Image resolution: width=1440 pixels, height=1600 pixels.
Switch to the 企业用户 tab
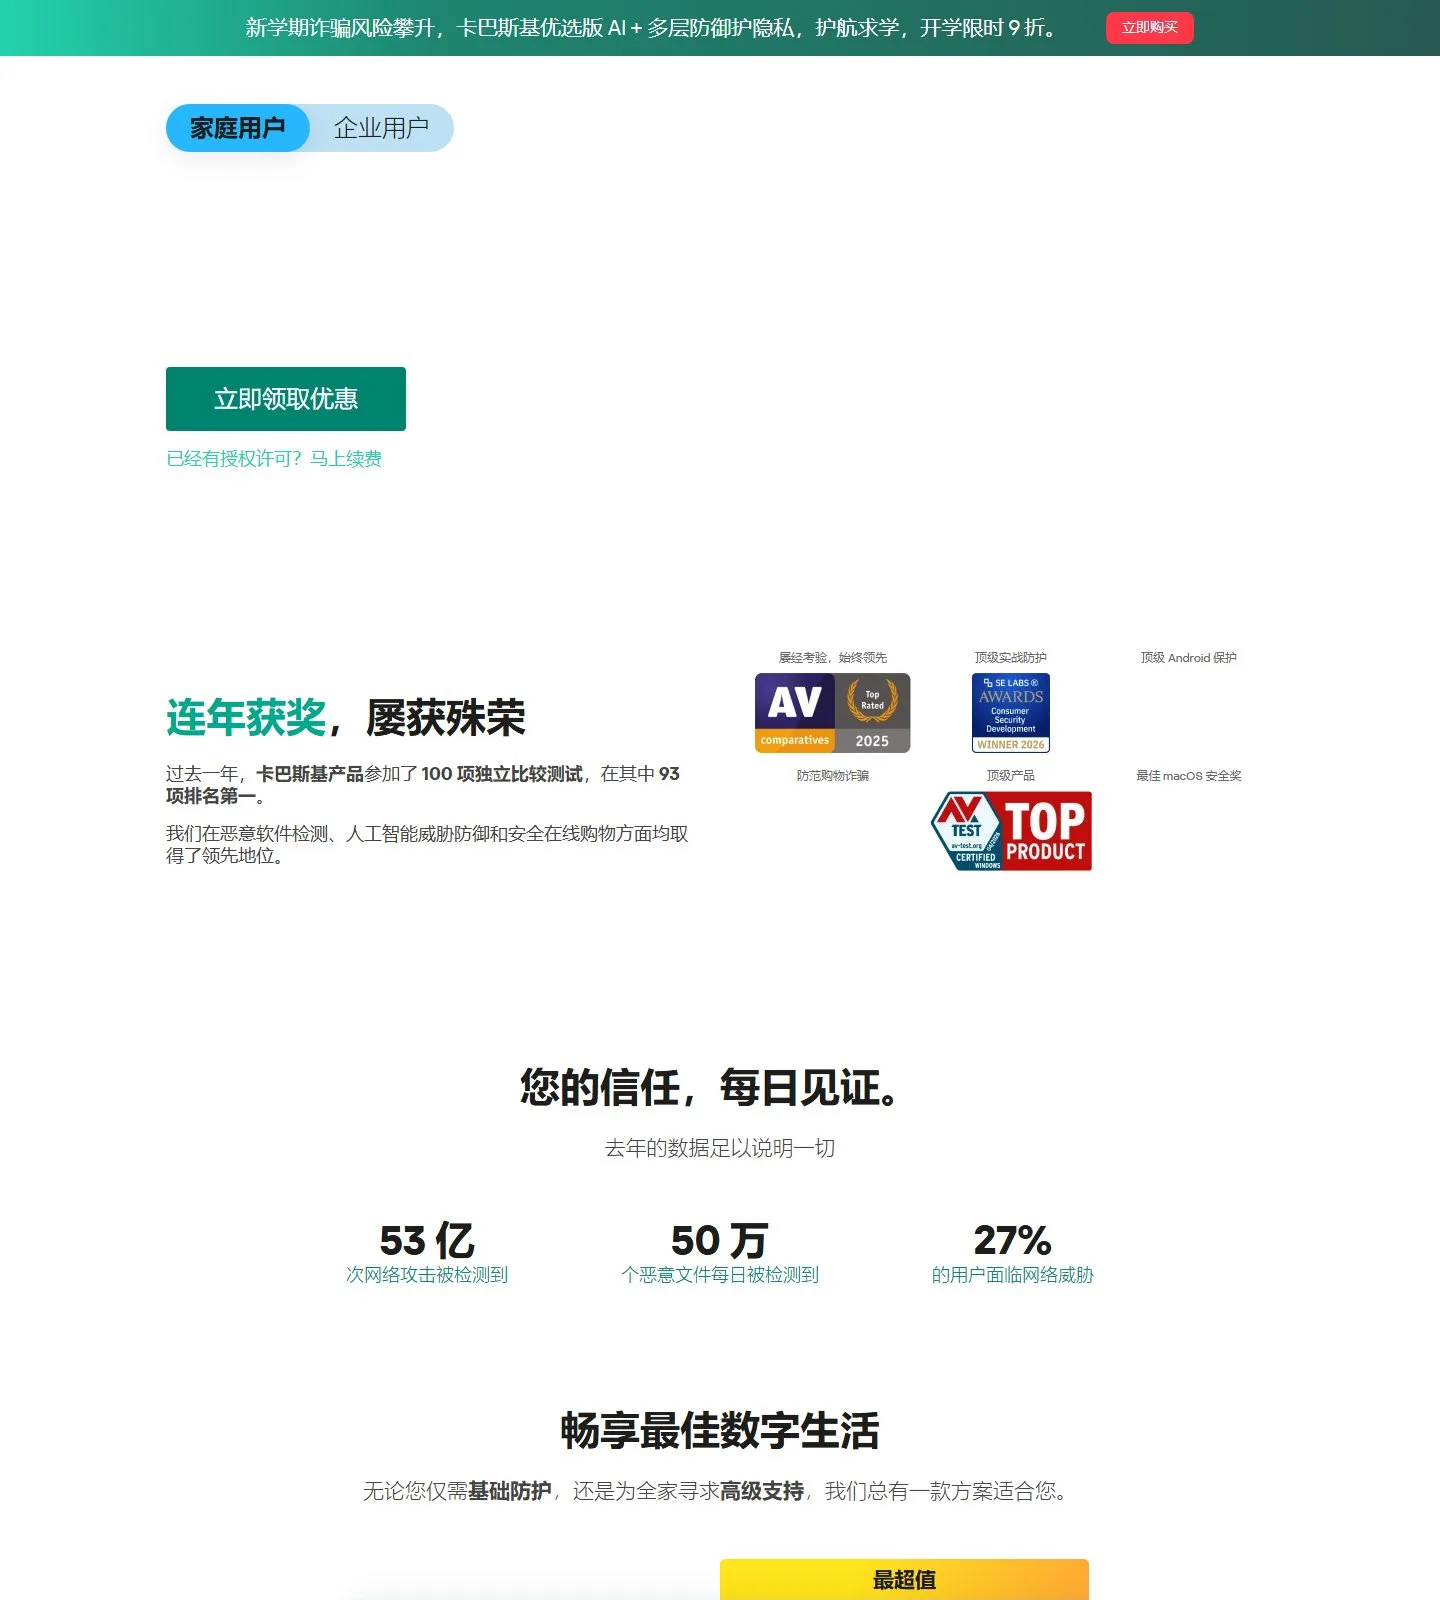pyautogui.click(x=381, y=128)
